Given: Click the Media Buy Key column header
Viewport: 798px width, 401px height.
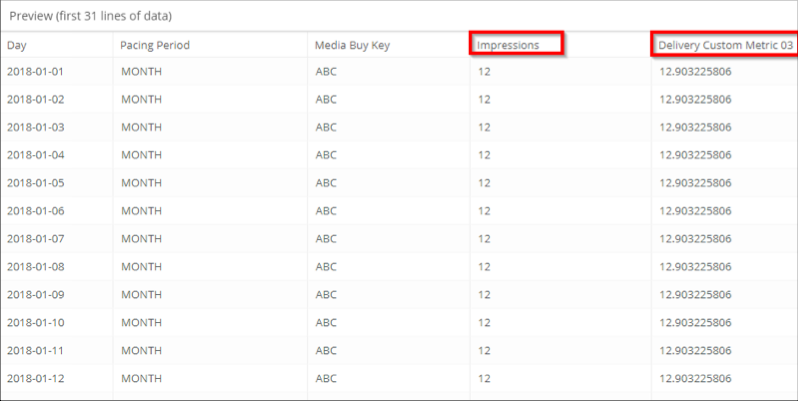Looking at the screenshot, I should coord(352,45).
